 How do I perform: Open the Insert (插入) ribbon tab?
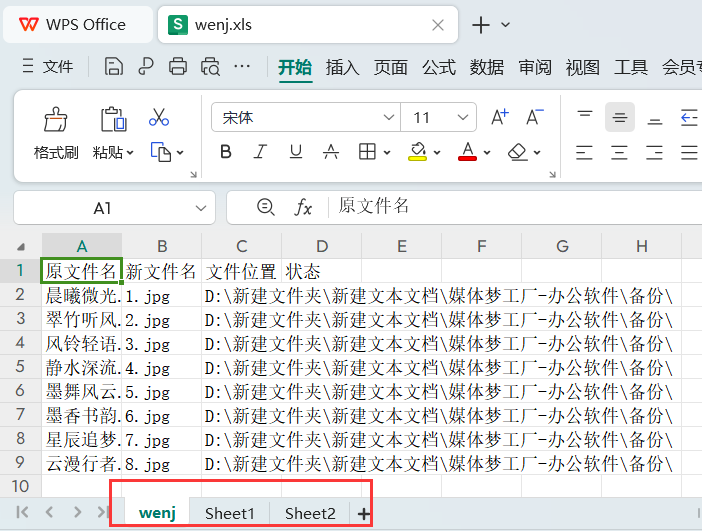(x=342, y=67)
